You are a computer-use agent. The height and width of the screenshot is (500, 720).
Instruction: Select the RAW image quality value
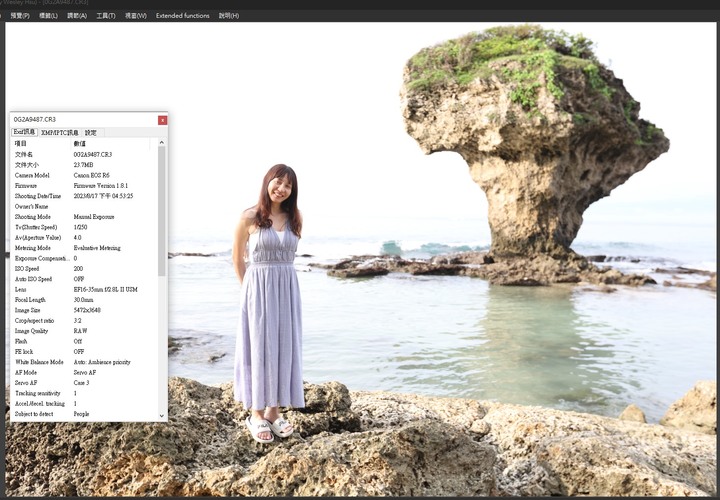[80, 331]
